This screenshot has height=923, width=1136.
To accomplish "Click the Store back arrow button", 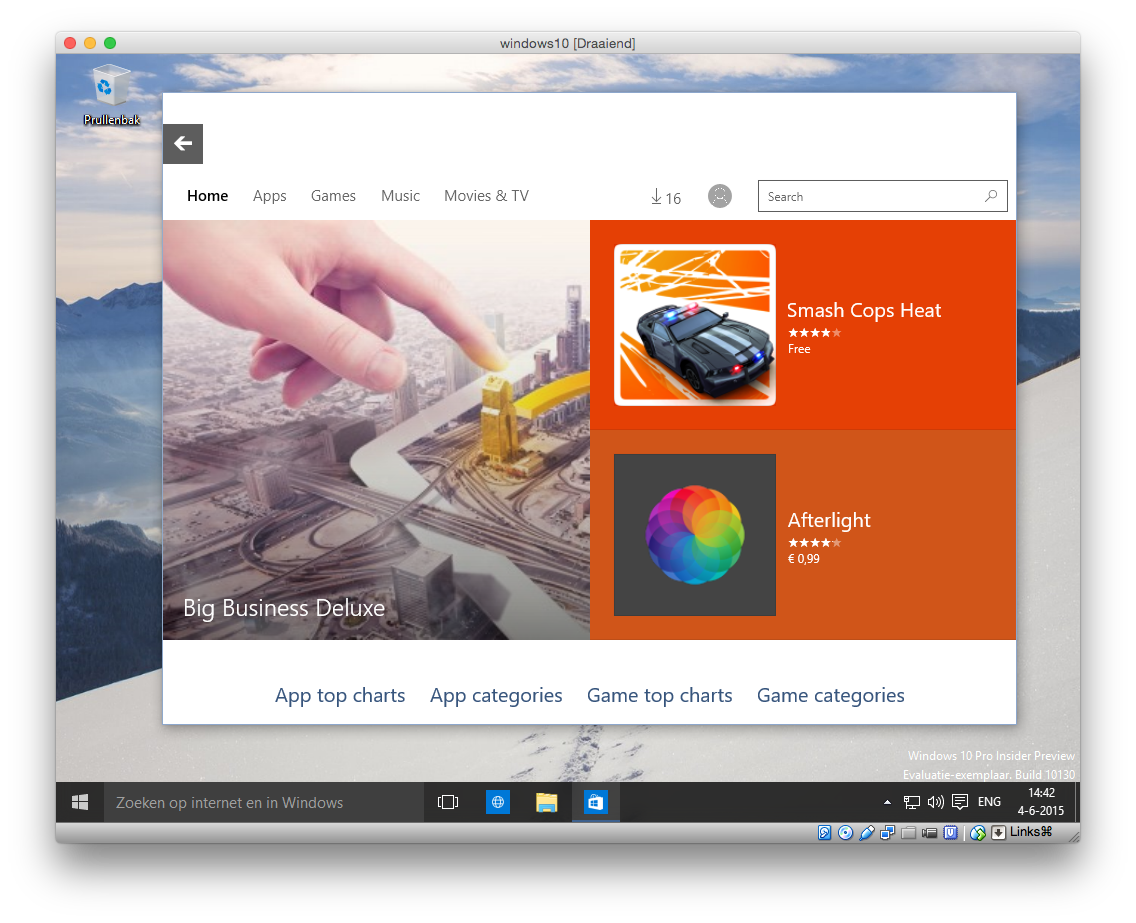I will point(183,144).
